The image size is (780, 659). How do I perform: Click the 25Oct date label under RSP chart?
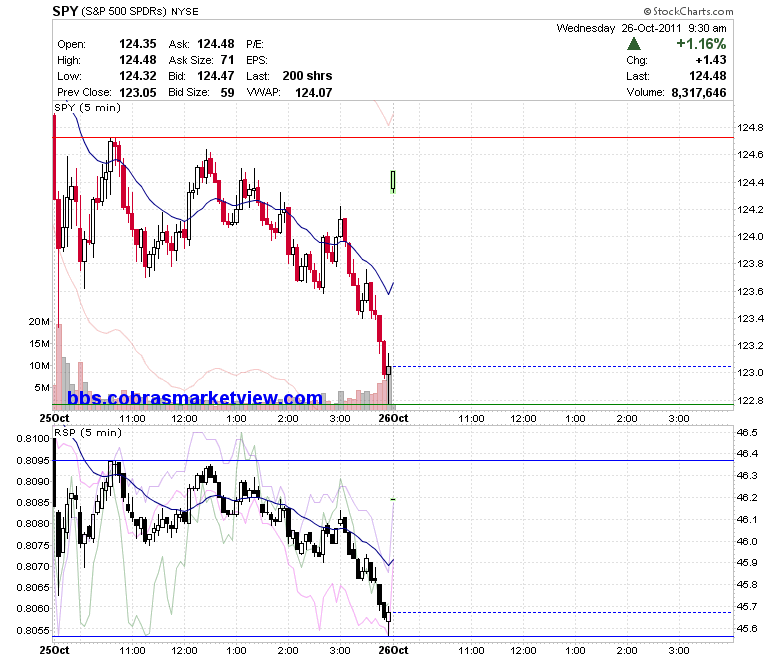point(54,650)
